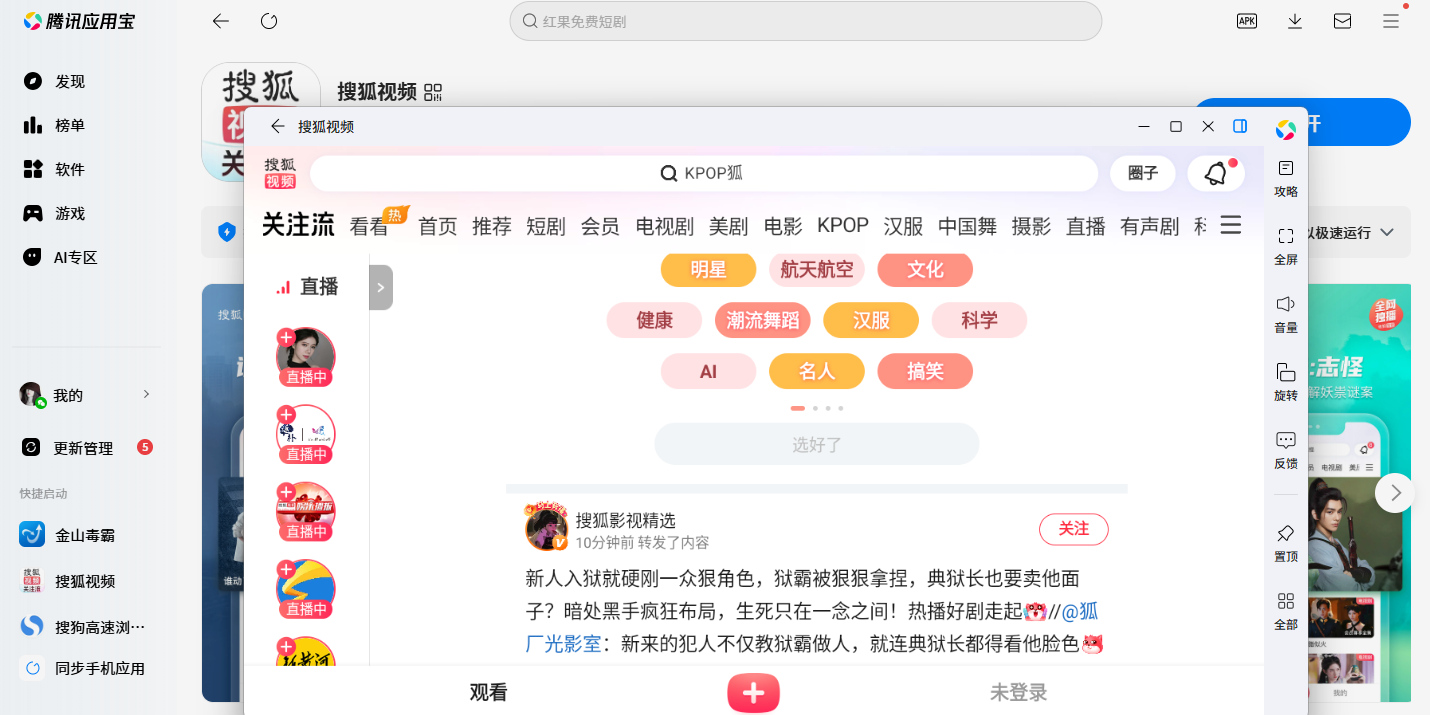Viewport: 1430px width, 715px height.
Task: Open the 游戏 section
Action: (55, 213)
